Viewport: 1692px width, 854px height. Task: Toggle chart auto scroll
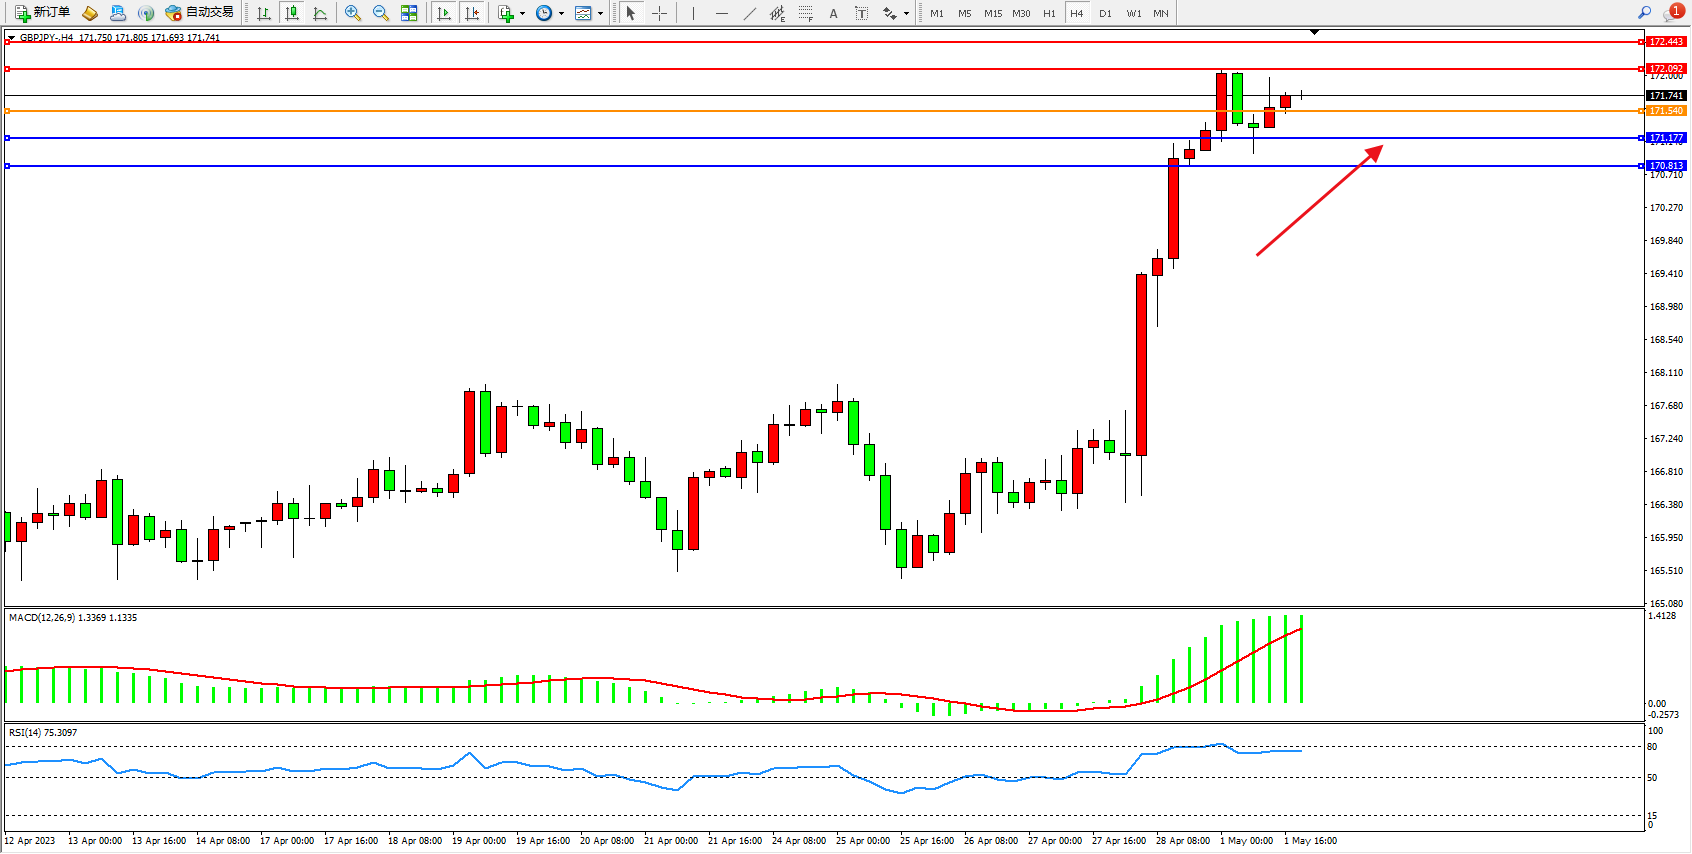444,13
